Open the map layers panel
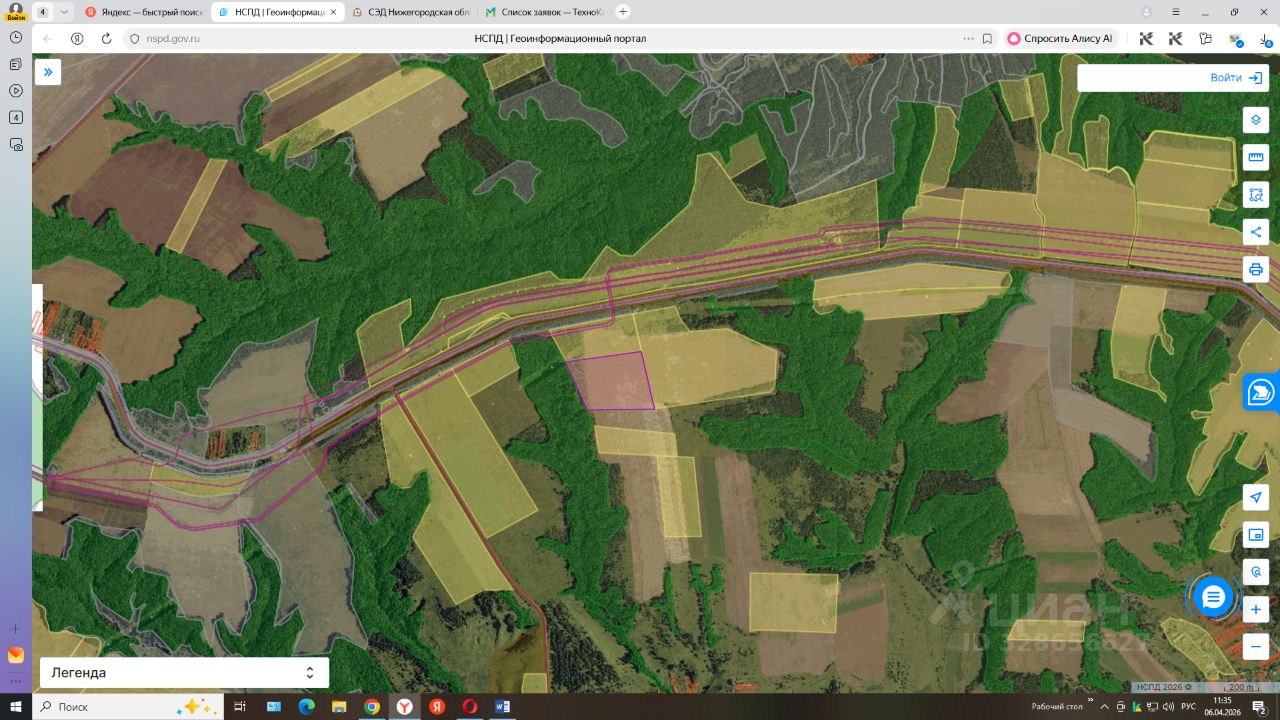The width and height of the screenshot is (1280, 720). point(1256,120)
